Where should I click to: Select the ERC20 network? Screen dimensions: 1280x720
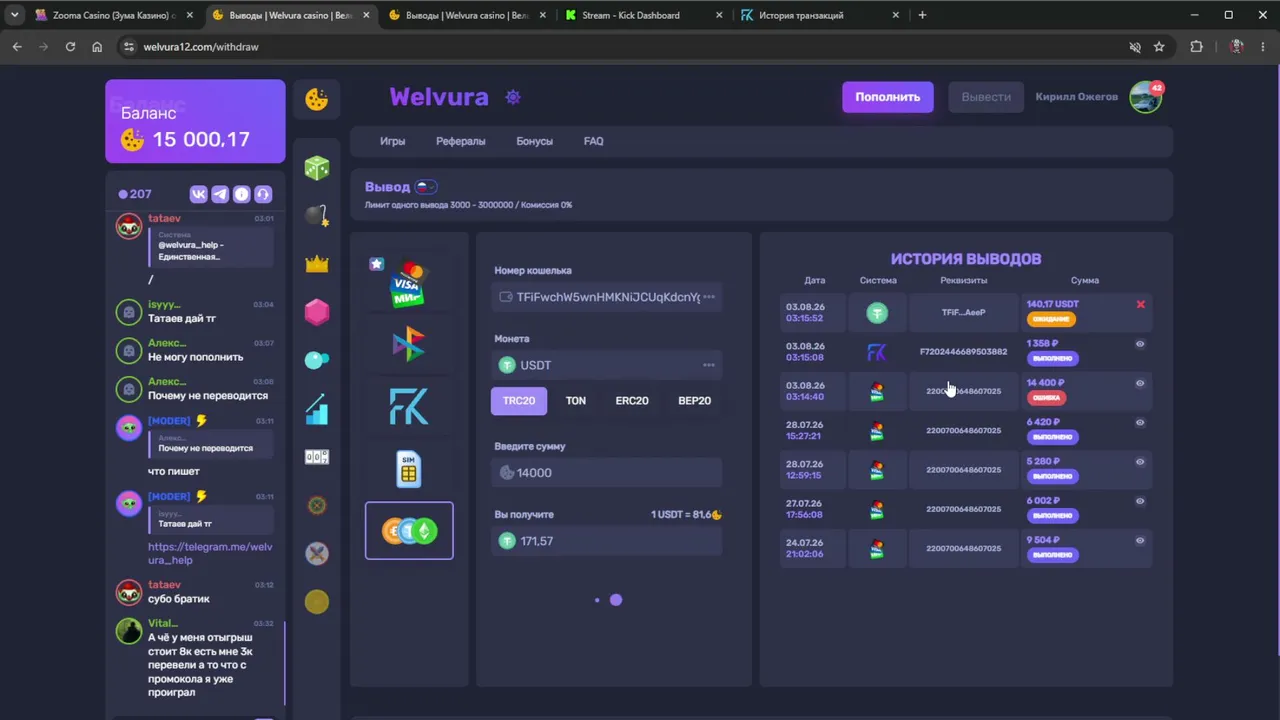pyautogui.click(x=632, y=401)
